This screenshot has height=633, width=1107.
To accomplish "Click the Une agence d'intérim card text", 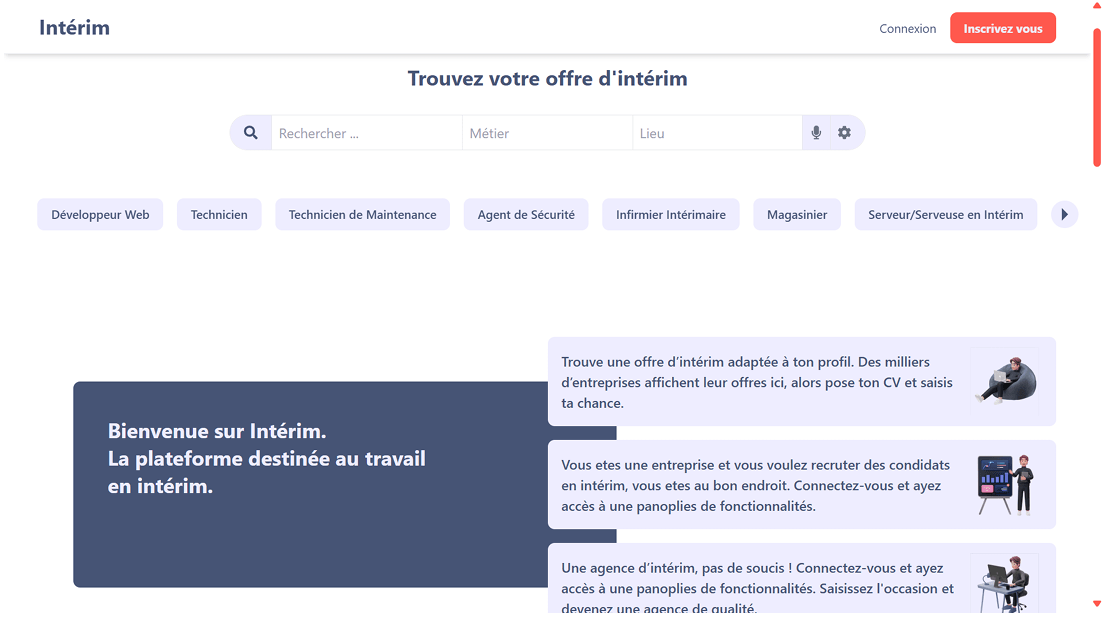I will click(758, 587).
